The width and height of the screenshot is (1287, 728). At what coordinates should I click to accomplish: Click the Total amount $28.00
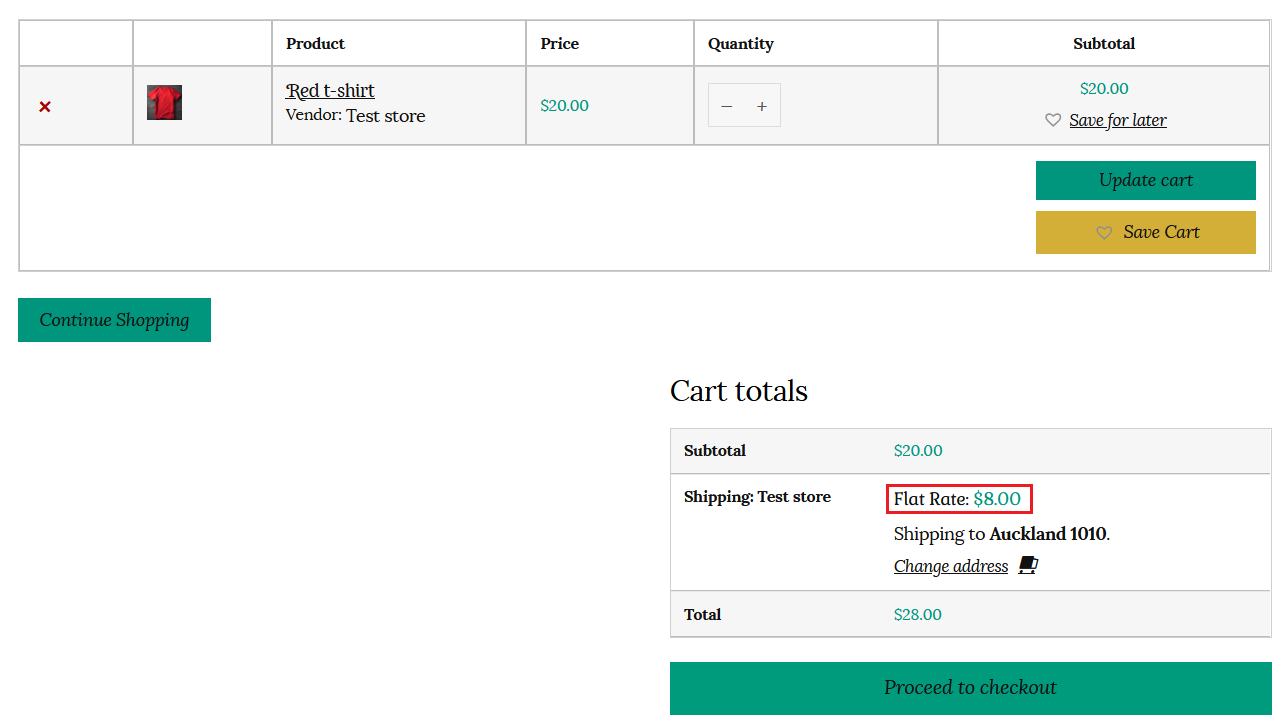(x=918, y=615)
